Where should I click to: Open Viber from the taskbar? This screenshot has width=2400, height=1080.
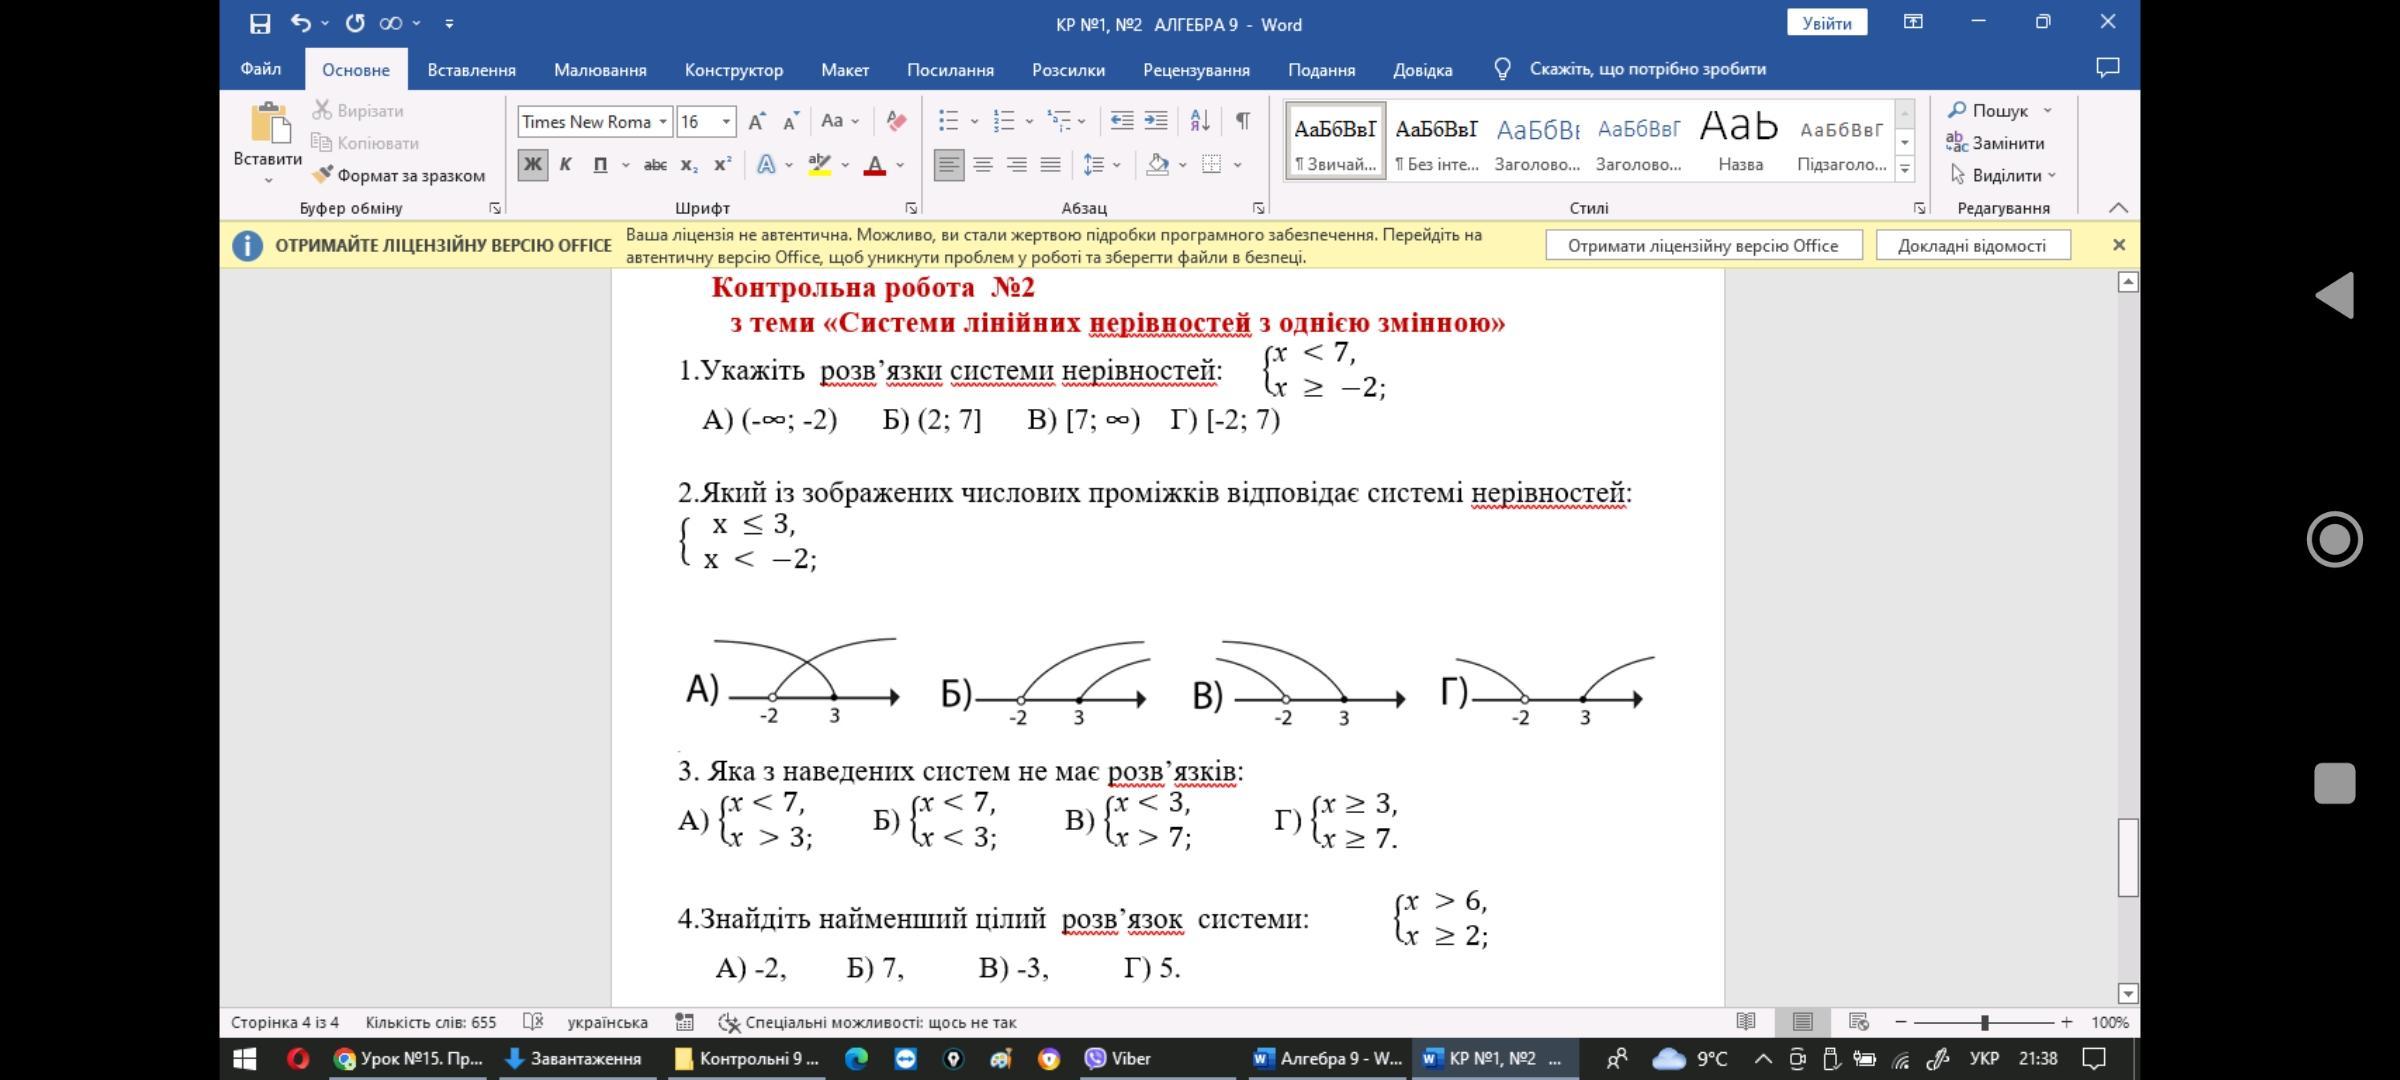tap(1118, 1058)
